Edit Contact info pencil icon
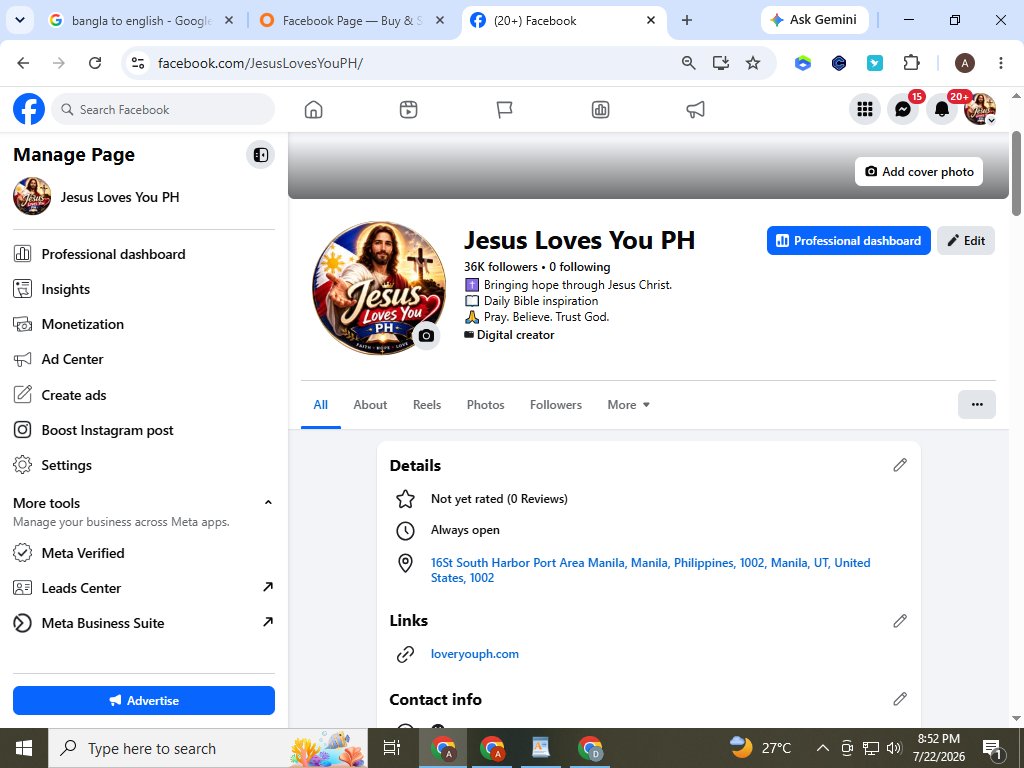Screen dimensions: 1024x768 (900, 699)
